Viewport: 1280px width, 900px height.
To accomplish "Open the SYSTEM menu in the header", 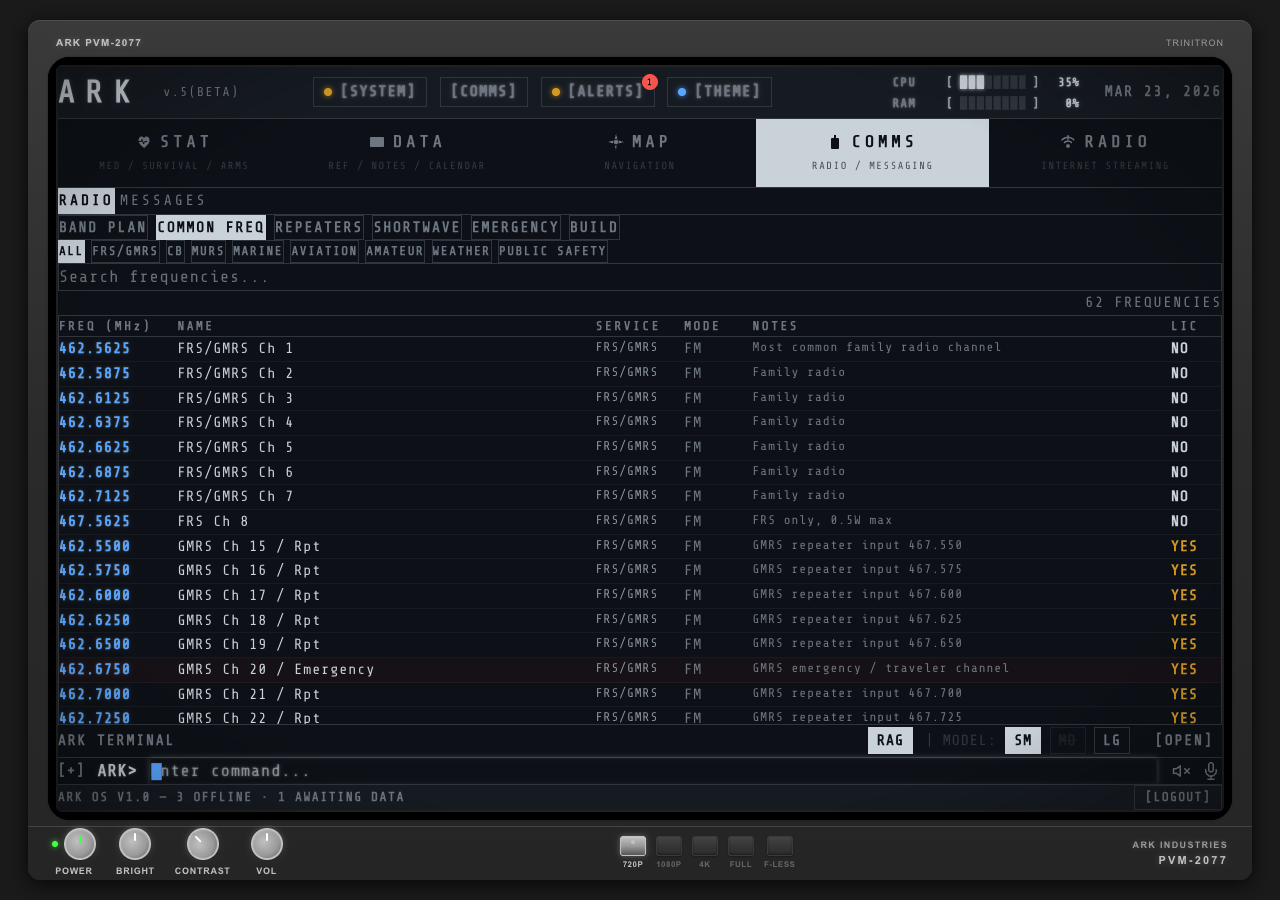I will pyautogui.click(x=369, y=91).
